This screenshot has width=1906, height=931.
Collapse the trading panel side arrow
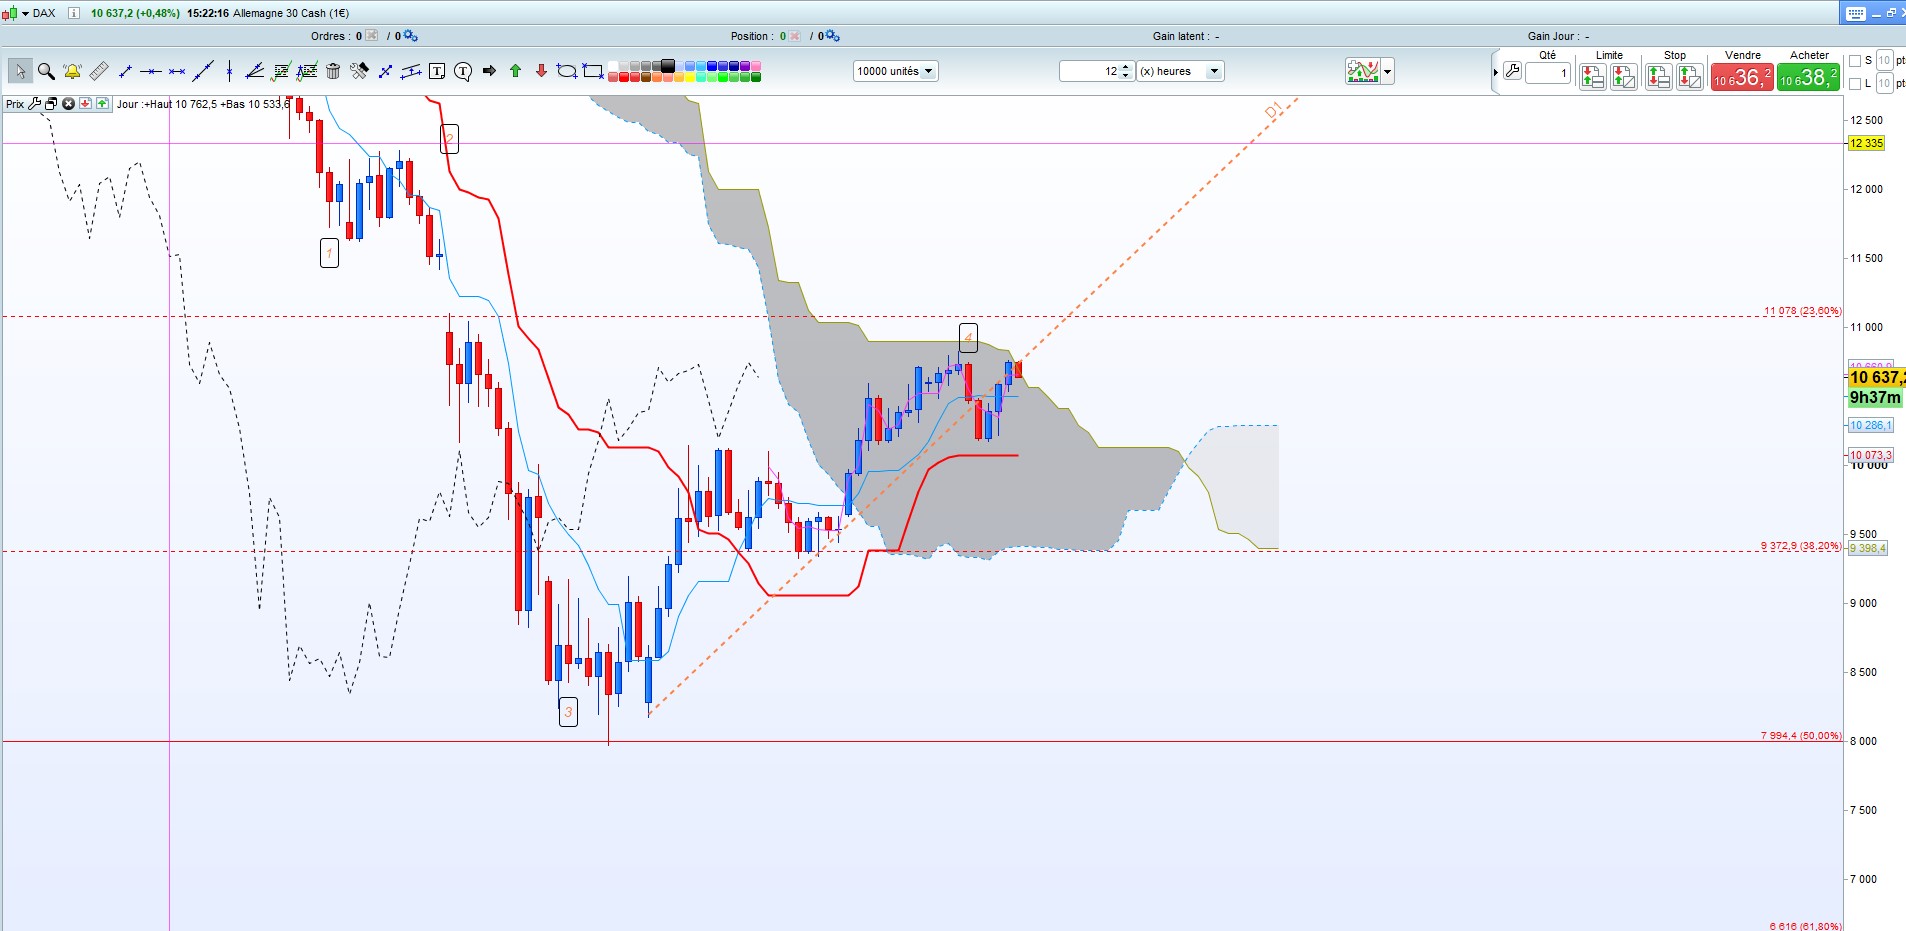pyautogui.click(x=1496, y=72)
